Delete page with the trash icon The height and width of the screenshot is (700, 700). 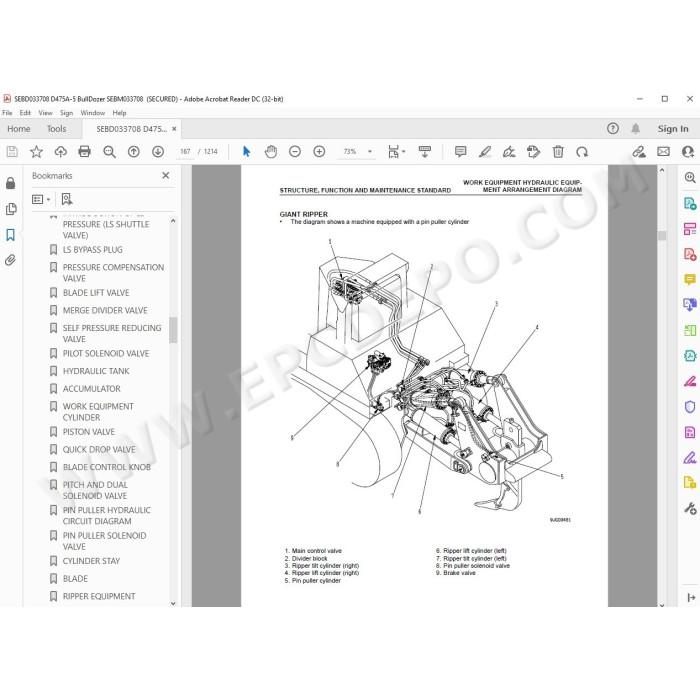point(558,152)
